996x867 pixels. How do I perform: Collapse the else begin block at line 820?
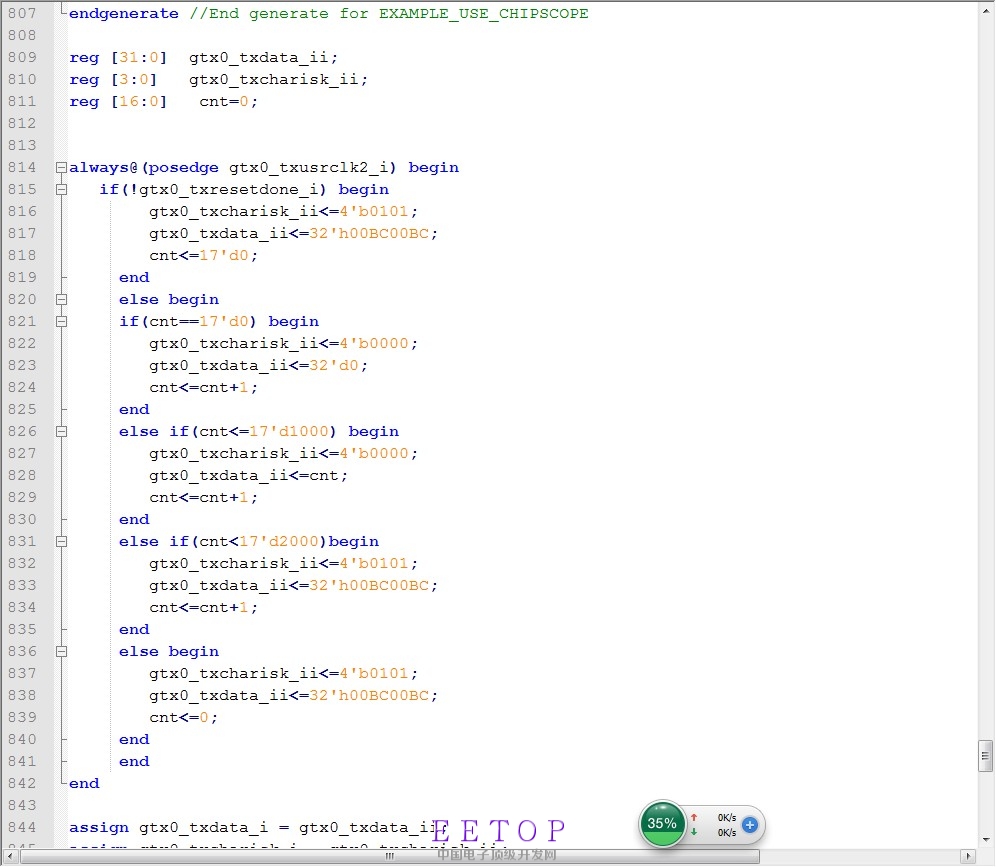[x=62, y=300]
